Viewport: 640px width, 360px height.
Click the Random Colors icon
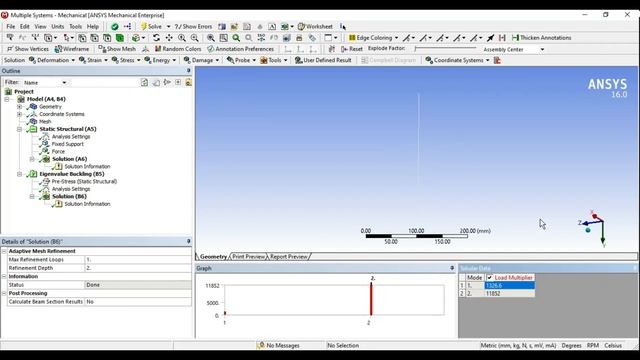158,49
